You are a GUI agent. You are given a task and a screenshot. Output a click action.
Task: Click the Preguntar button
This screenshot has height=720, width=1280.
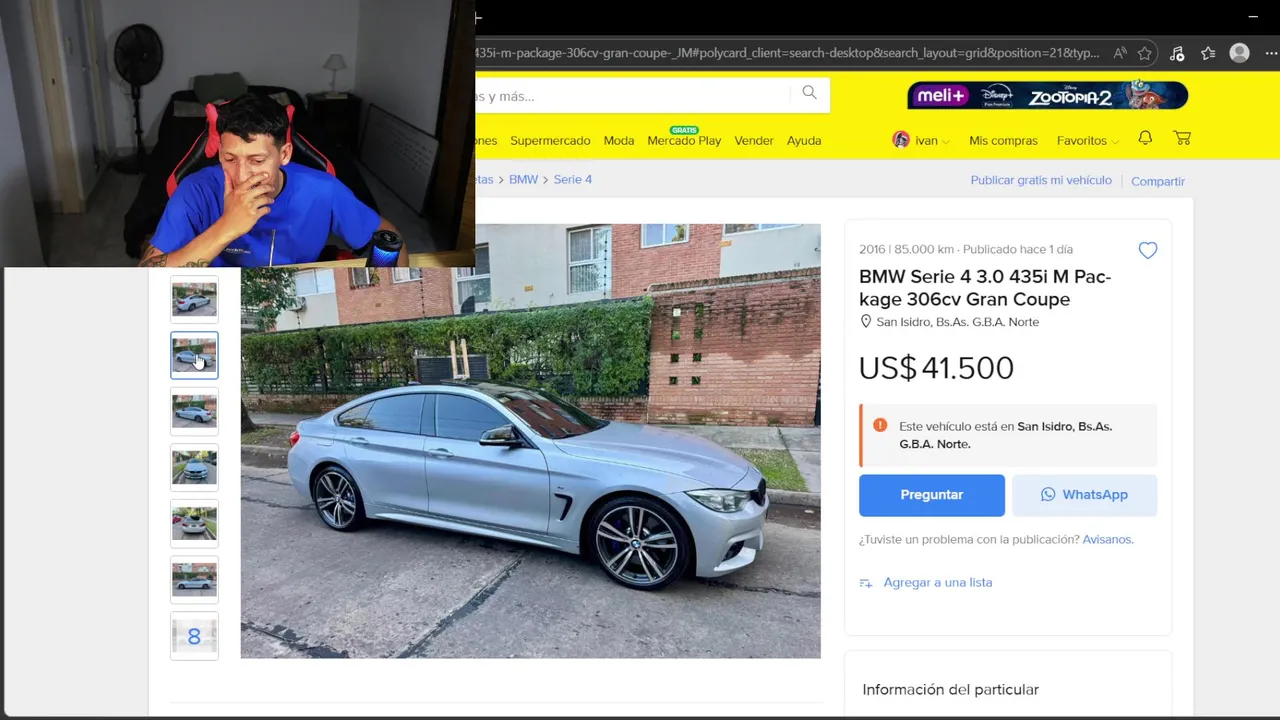tap(932, 495)
